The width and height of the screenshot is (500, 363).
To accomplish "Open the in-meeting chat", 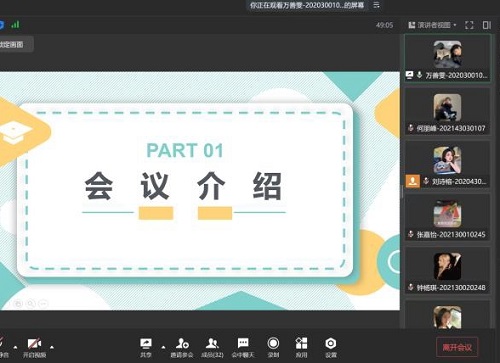I will click(243, 347).
